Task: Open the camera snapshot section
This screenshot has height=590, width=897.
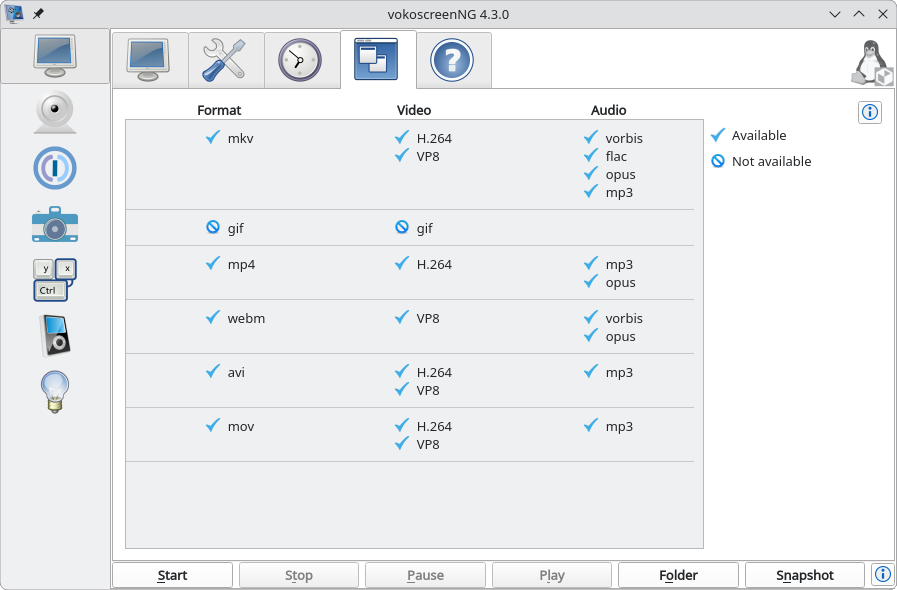Action: click(54, 224)
